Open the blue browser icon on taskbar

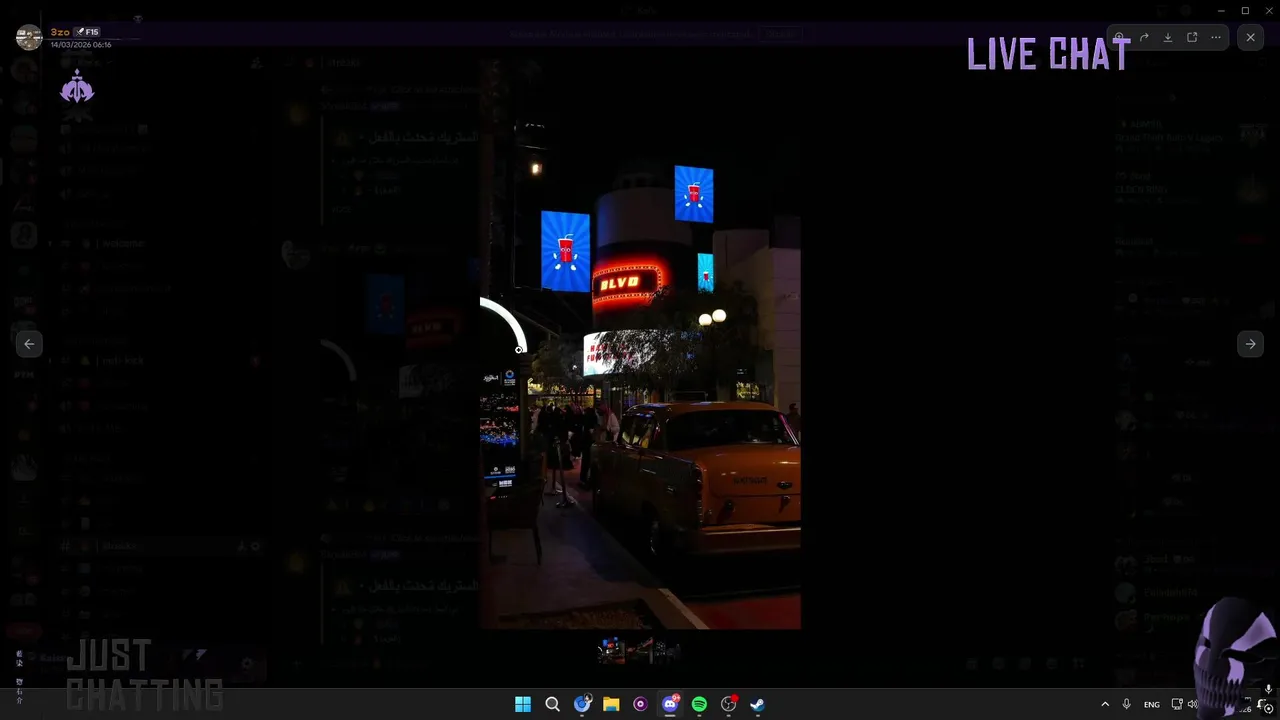582,704
